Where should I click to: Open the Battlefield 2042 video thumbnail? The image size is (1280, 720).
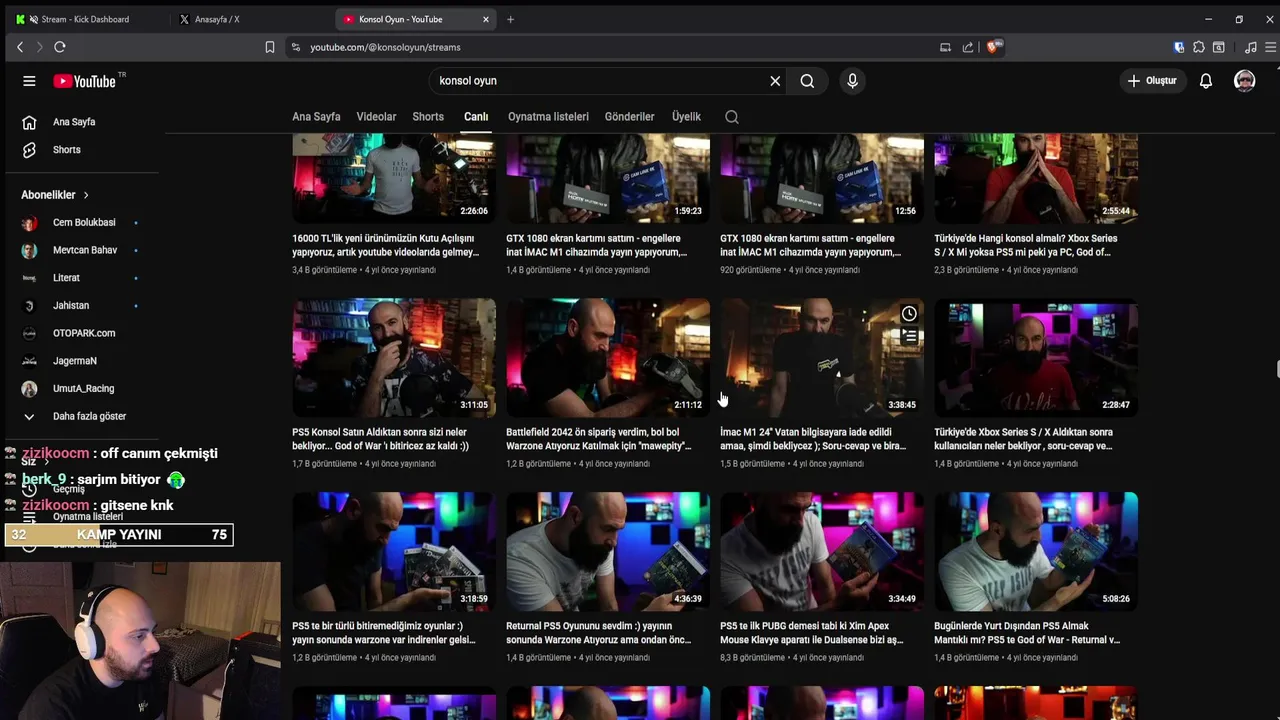click(608, 357)
